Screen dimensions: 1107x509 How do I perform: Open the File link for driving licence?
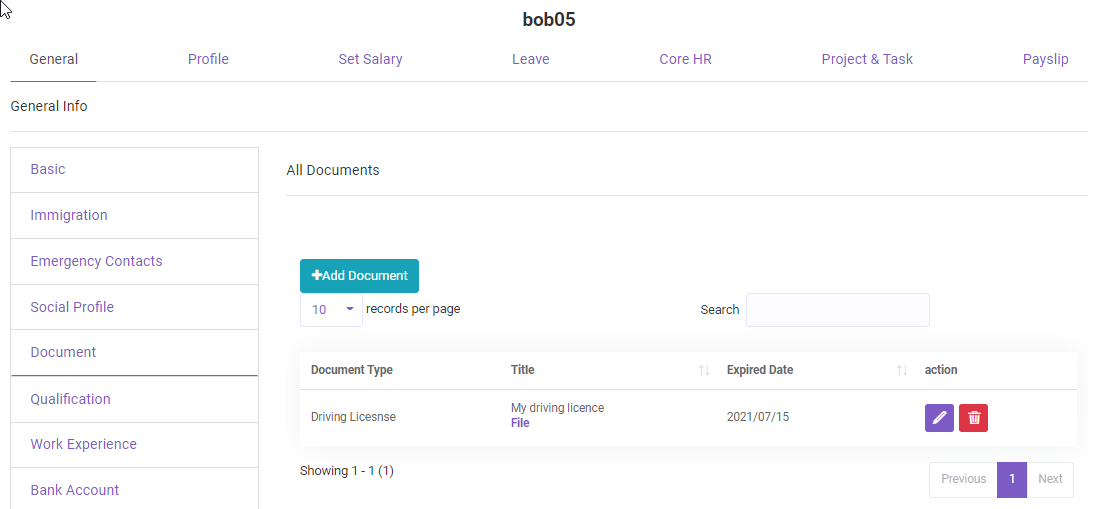pyautogui.click(x=520, y=423)
